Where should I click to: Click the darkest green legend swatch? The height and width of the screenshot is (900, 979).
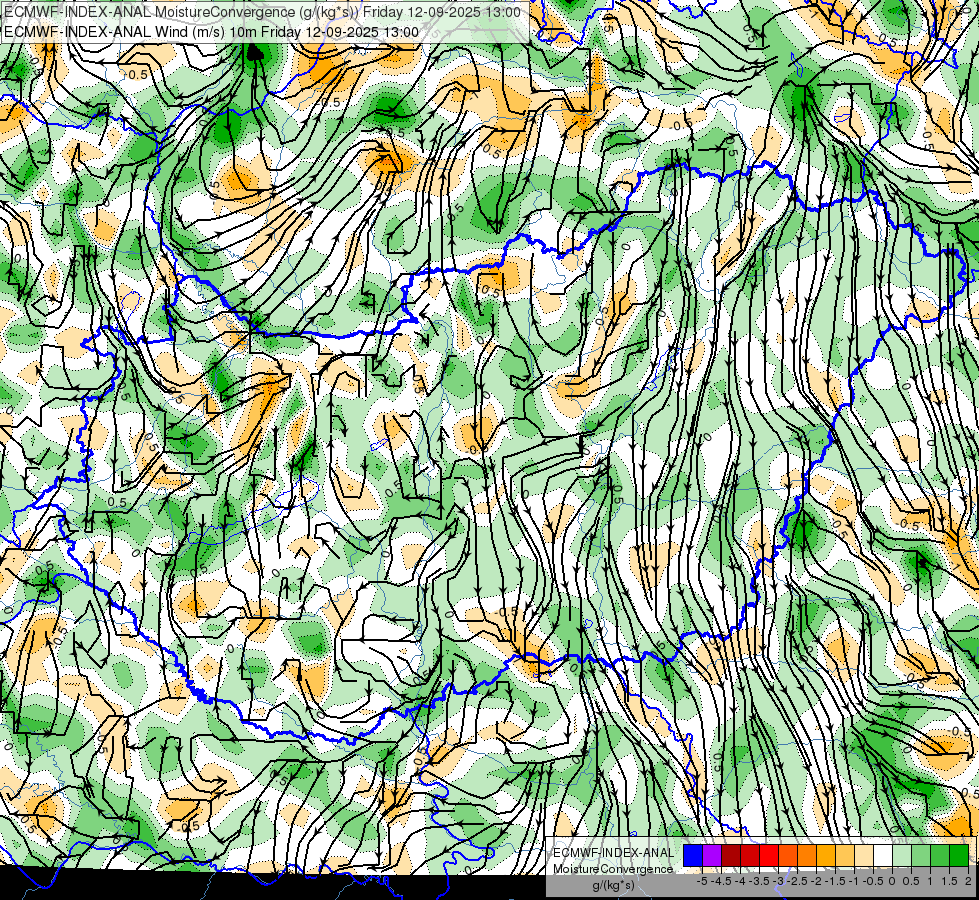(959, 856)
